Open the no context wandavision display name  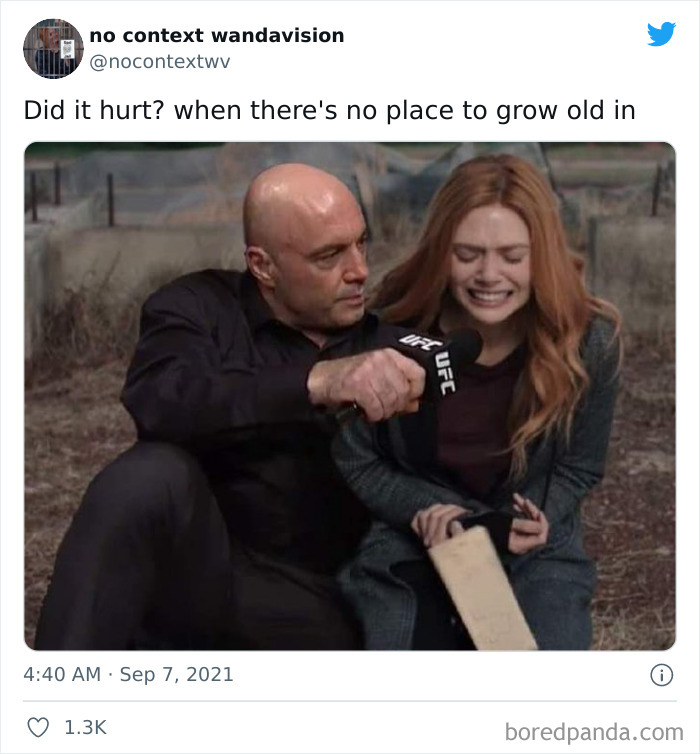click(x=217, y=35)
